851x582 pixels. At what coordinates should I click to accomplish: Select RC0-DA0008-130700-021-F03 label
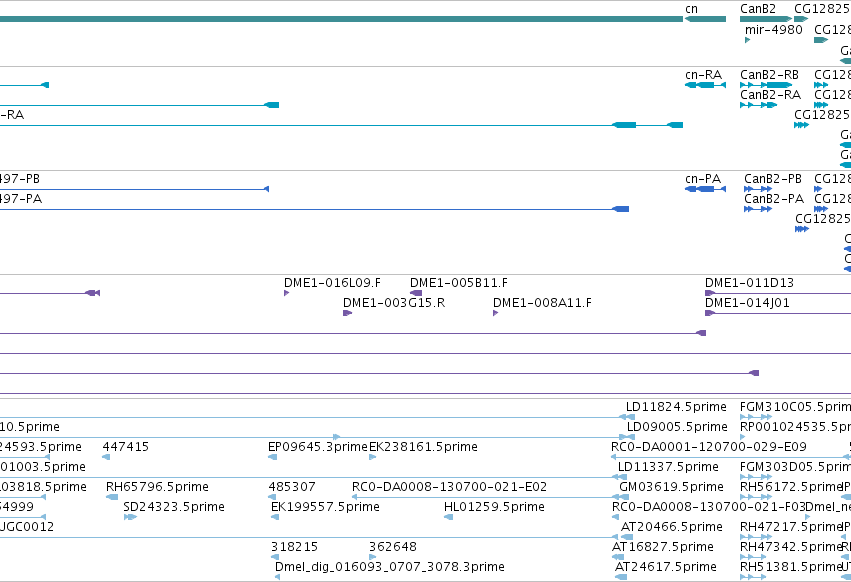(x=708, y=508)
